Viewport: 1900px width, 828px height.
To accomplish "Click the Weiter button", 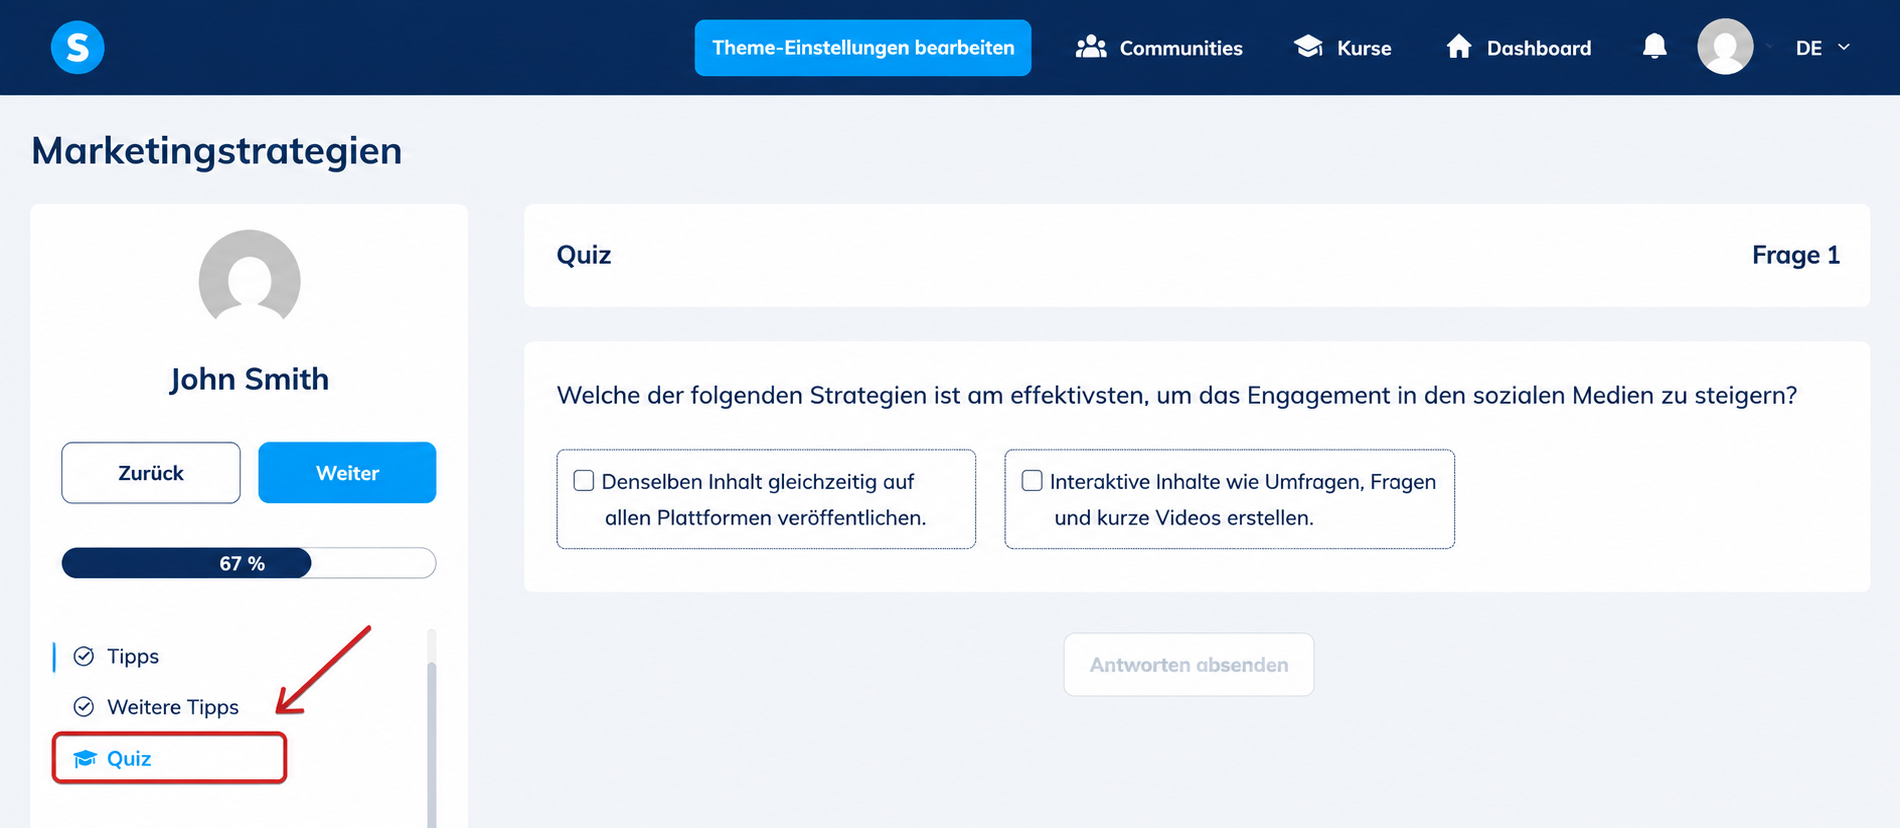I will coord(347,473).
